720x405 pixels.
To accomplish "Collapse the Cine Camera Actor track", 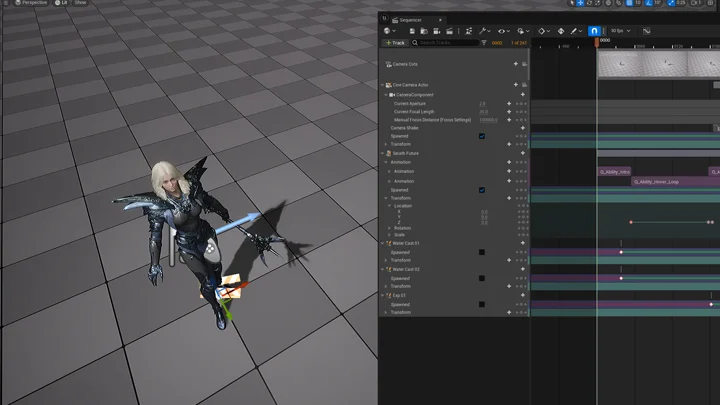I will point(382,85).
